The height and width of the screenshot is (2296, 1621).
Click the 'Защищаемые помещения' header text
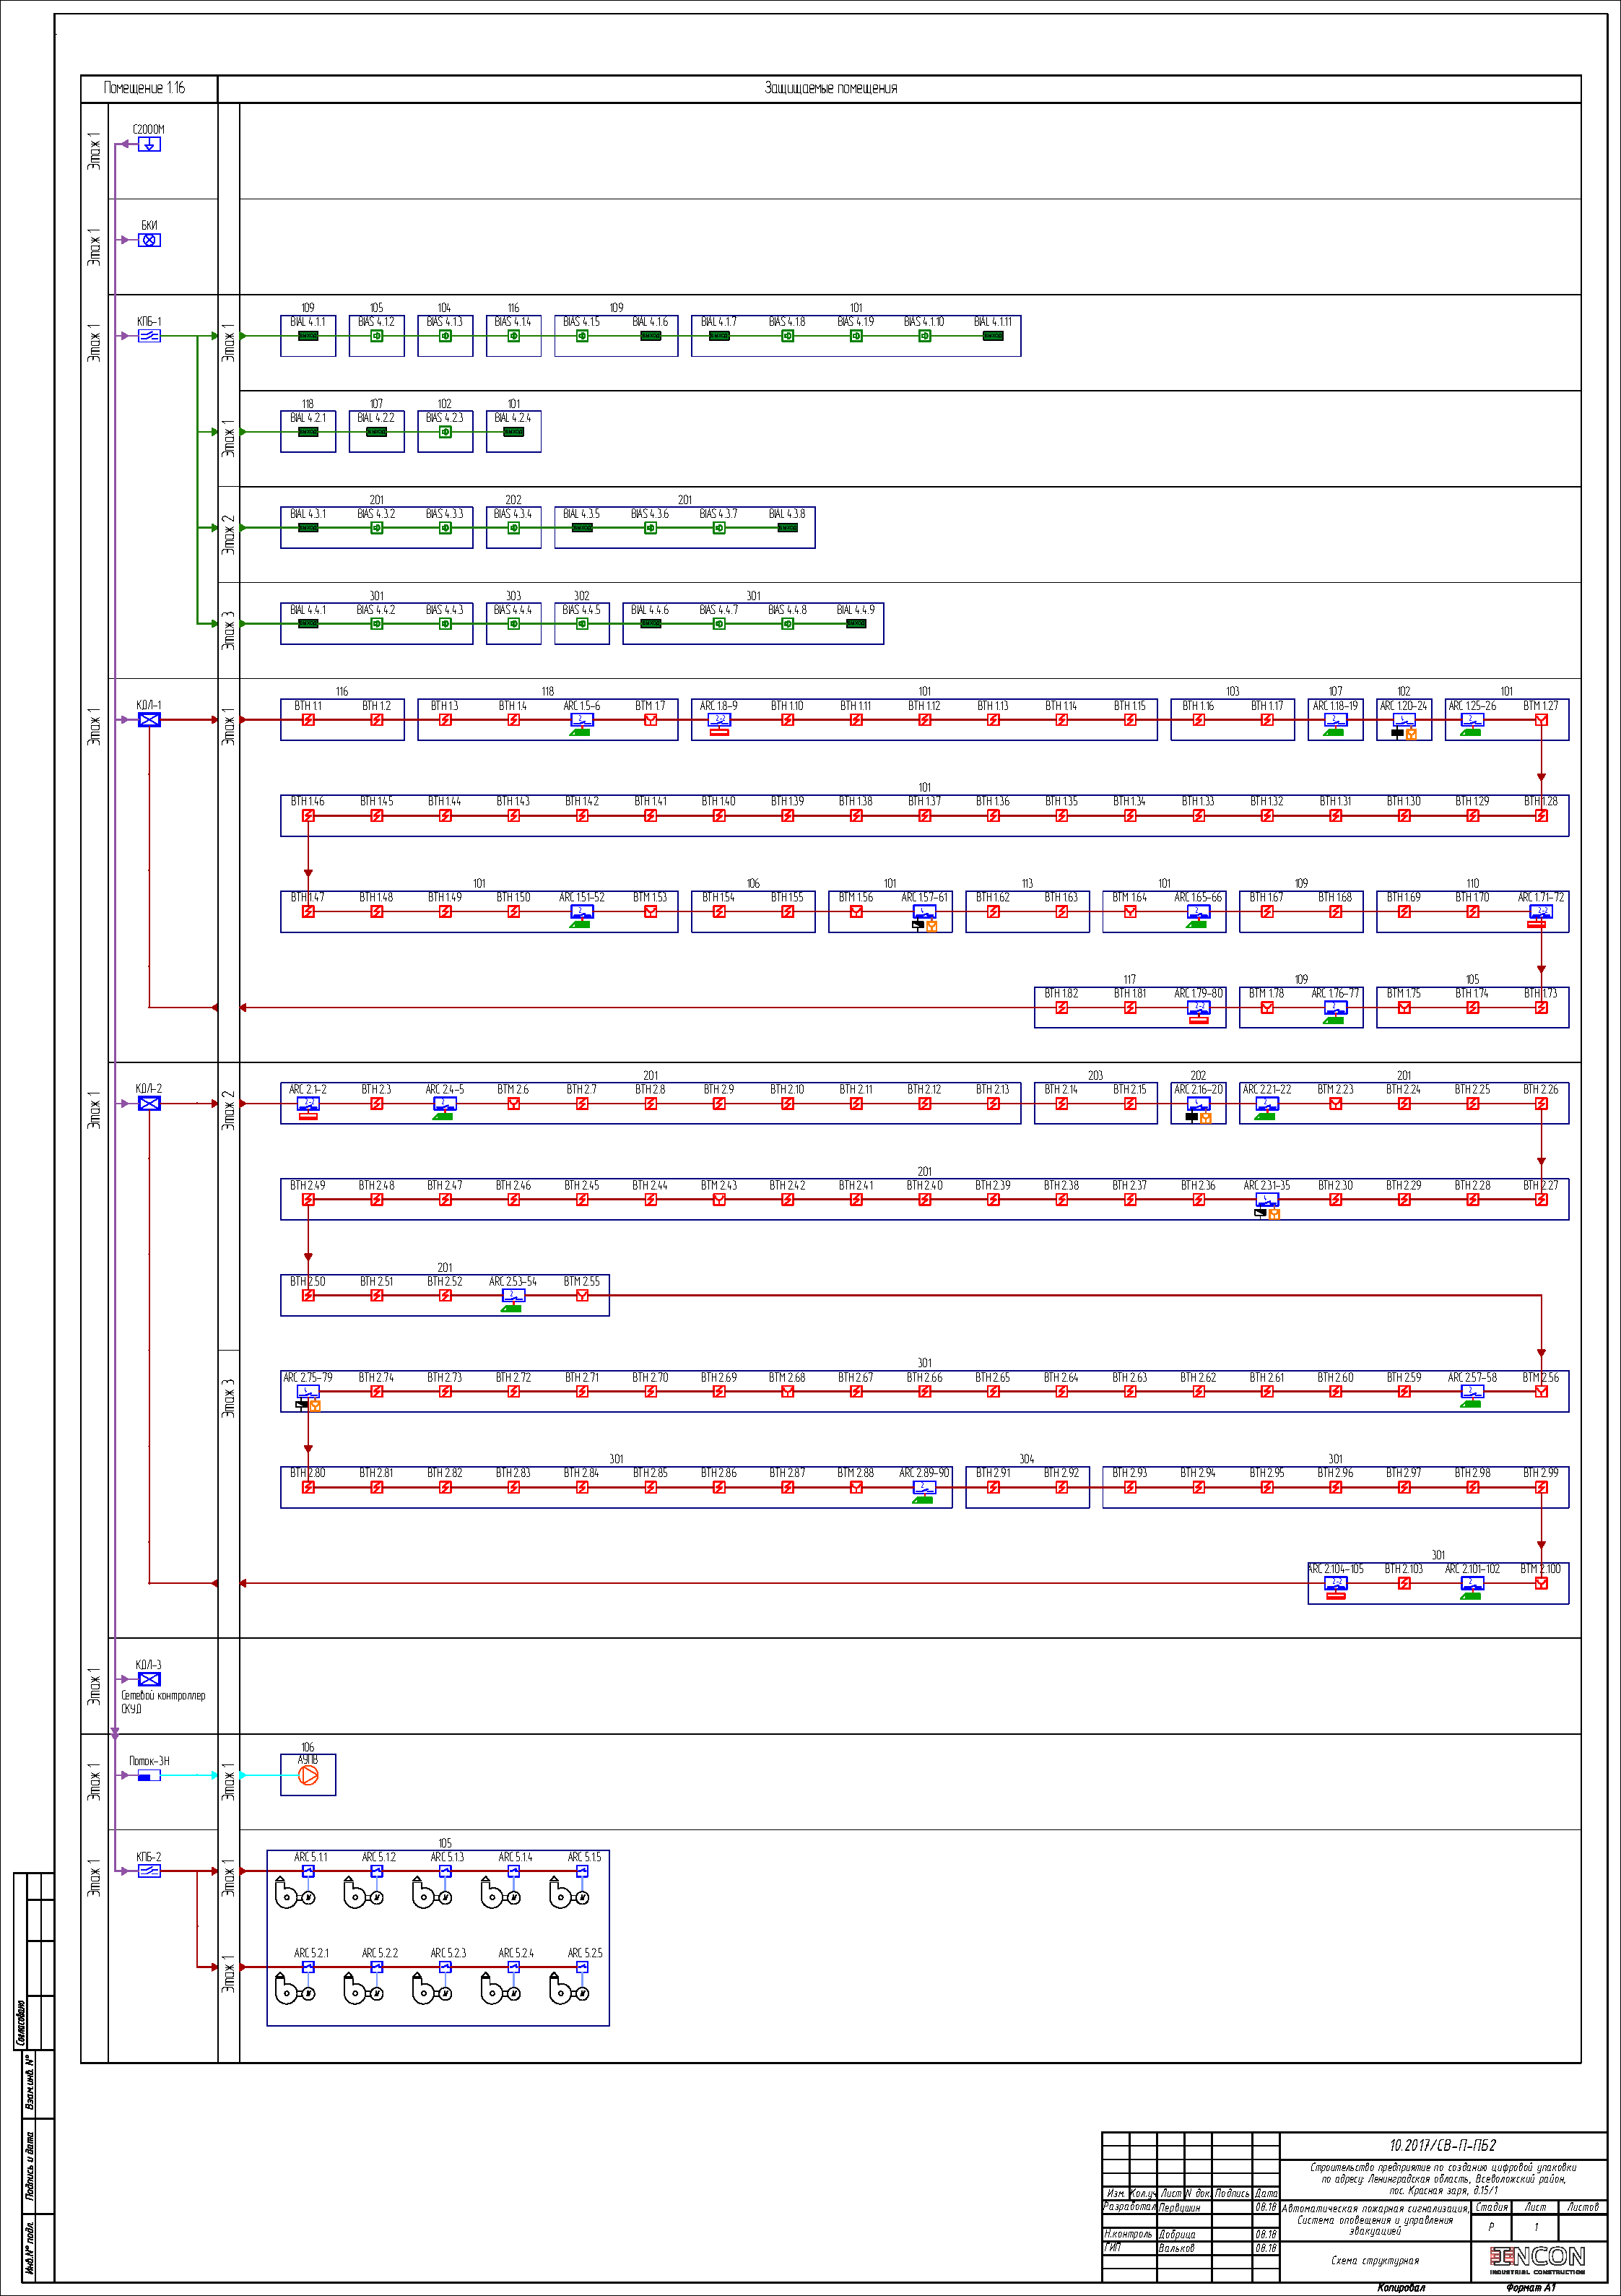point(831,88)
